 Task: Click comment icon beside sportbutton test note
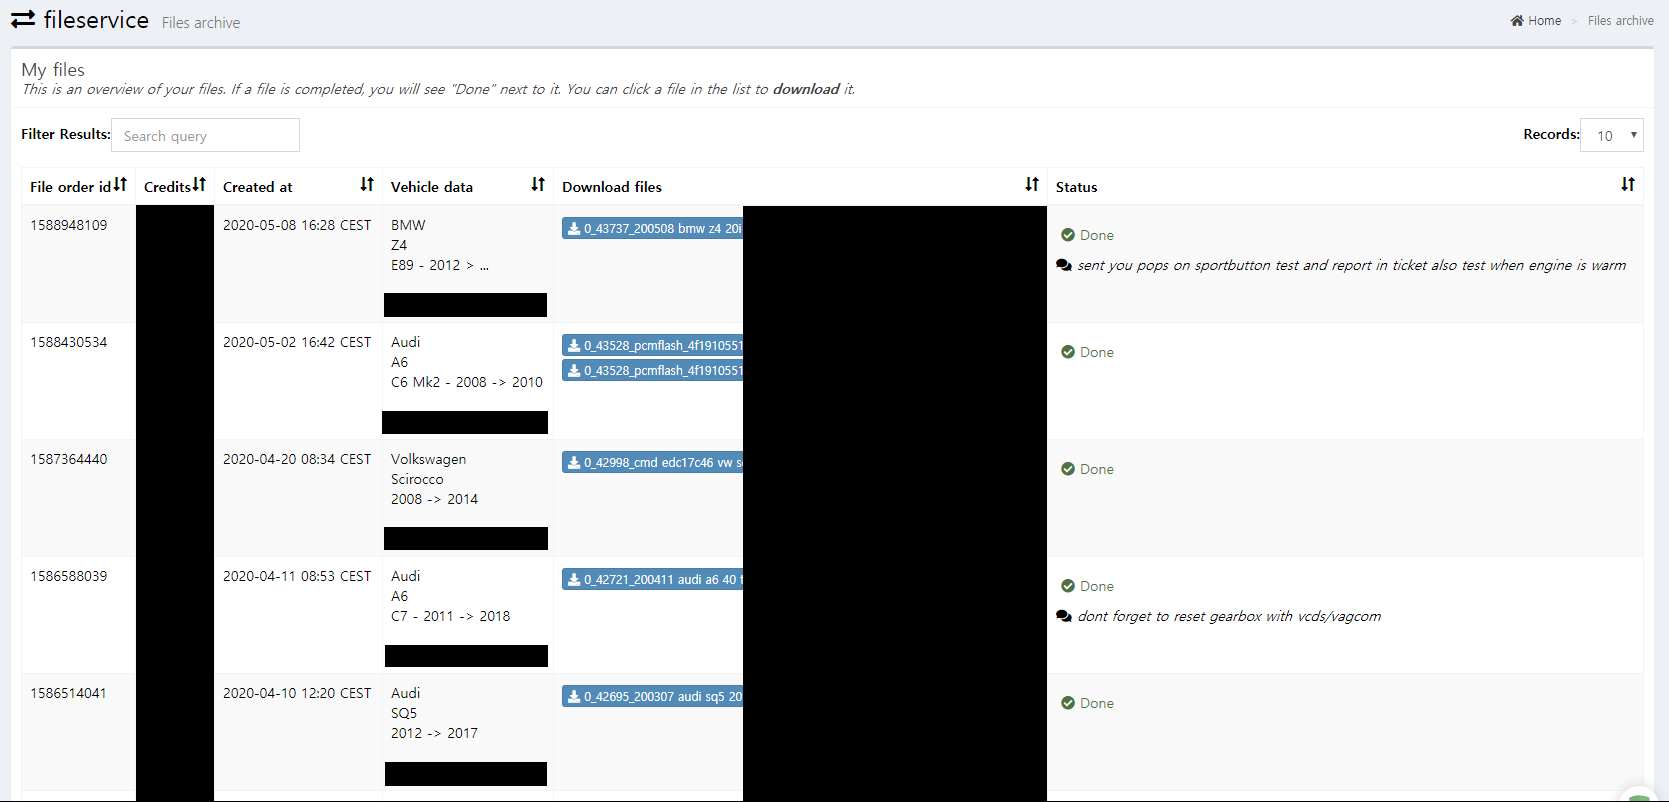point(1064,265)
